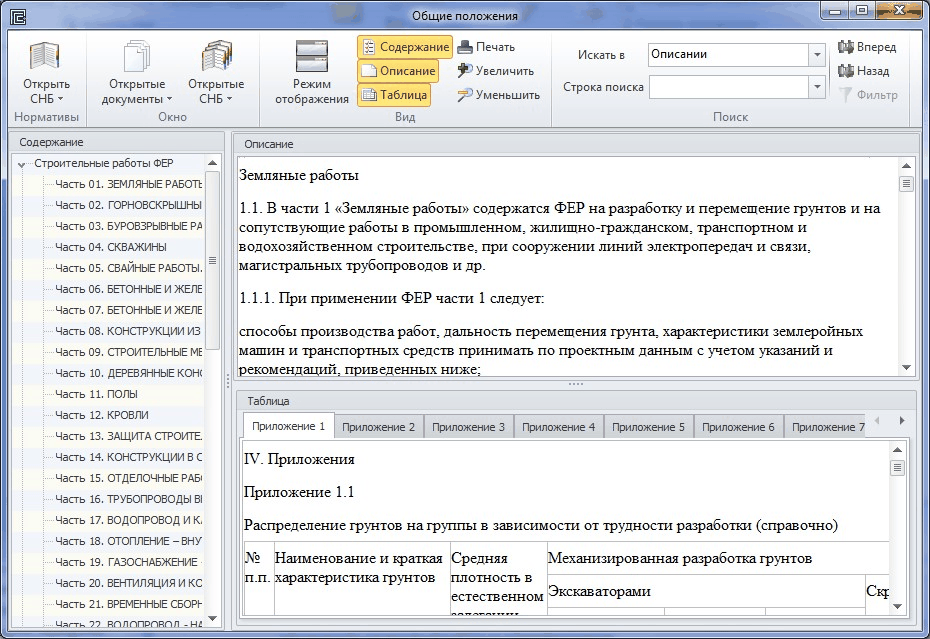Select 'Часть 20. ВЕНТИЛЯЦИЯ И КС' tree item
This screenshot has width=930, height=639.
click(128, 583)
